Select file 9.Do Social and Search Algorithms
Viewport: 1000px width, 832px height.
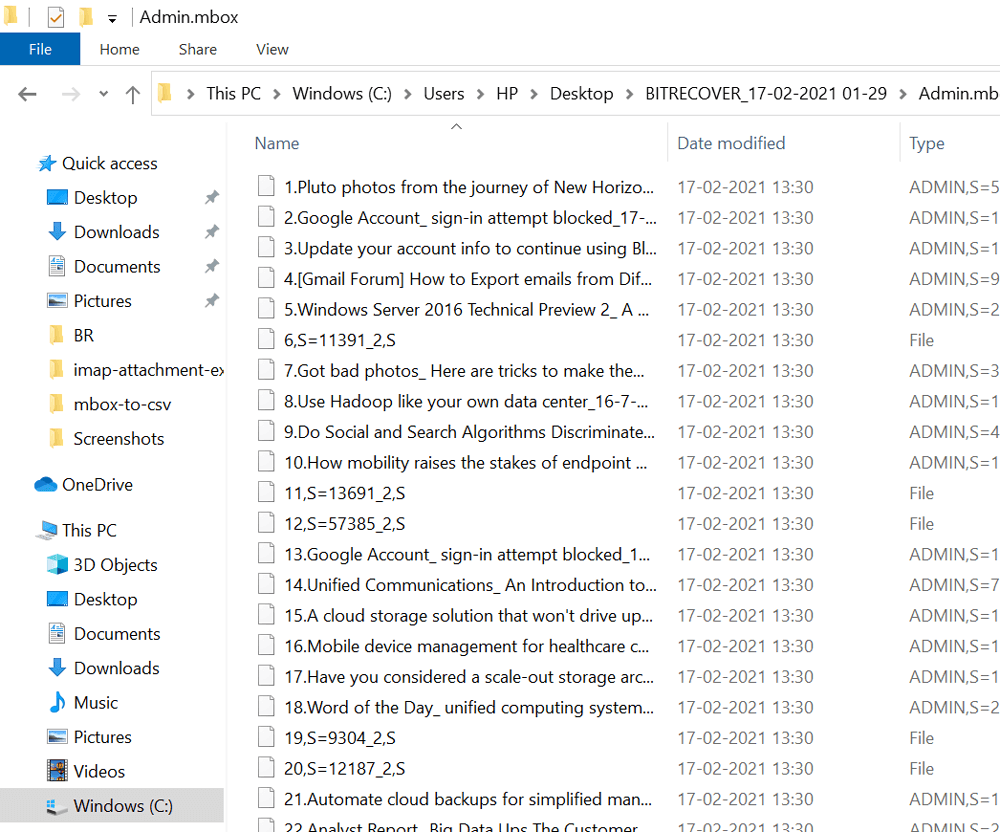(469, 432)
